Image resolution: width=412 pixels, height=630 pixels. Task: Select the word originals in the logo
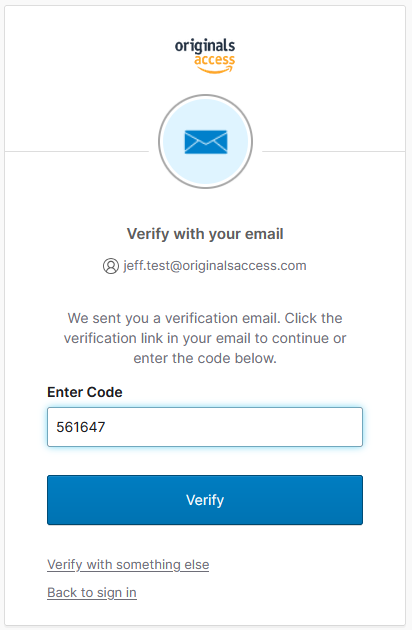pyautogui.click(x=205, y=46)
